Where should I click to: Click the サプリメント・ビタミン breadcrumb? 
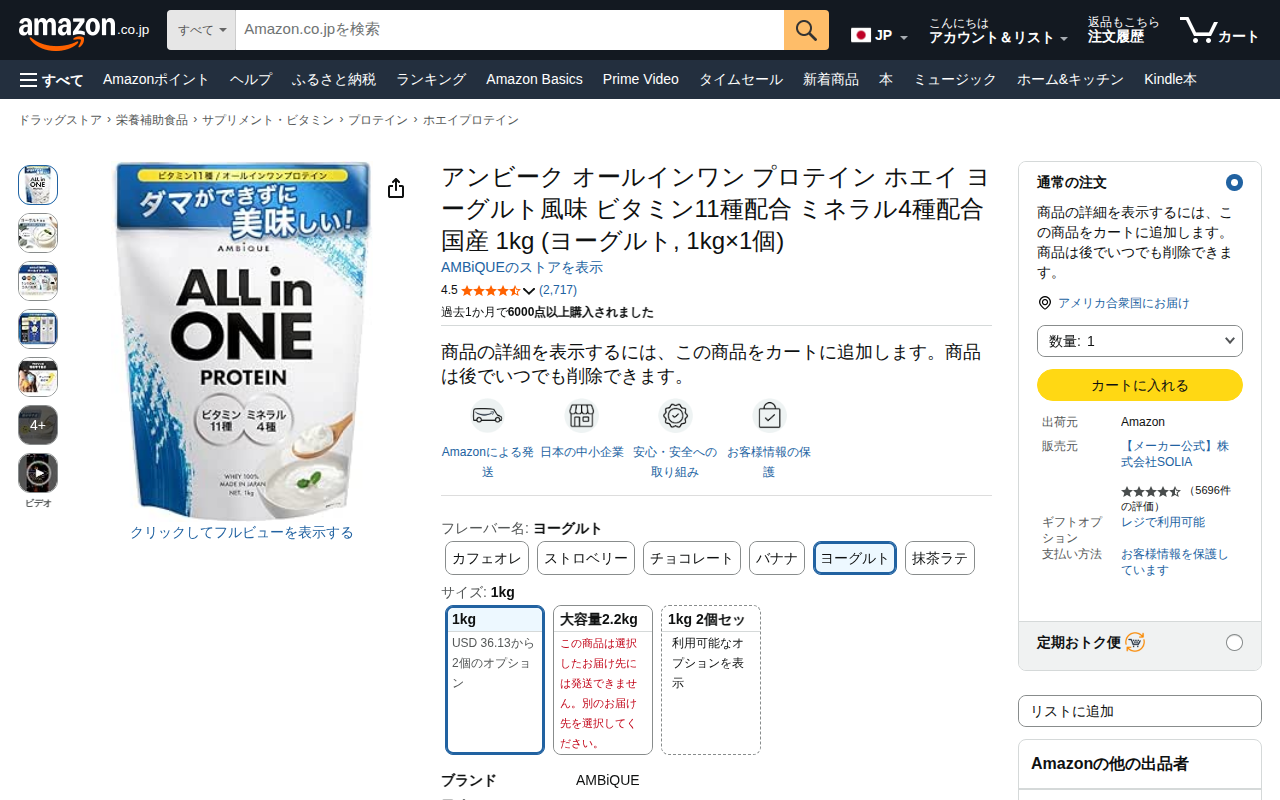pyautogui.click(x=268, y=120)
